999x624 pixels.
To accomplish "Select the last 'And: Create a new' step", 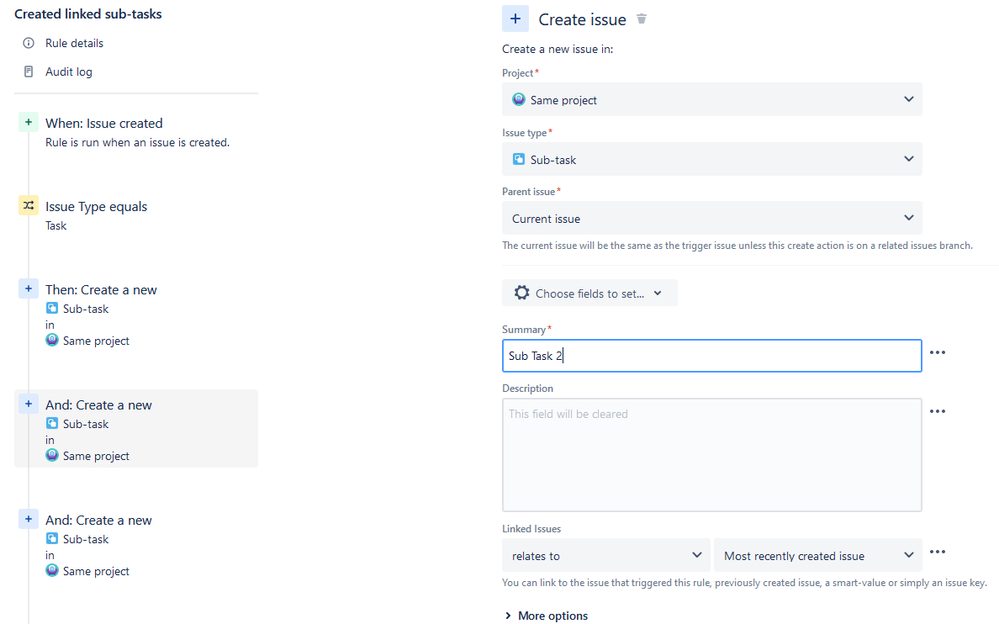I will click(99, 520).
